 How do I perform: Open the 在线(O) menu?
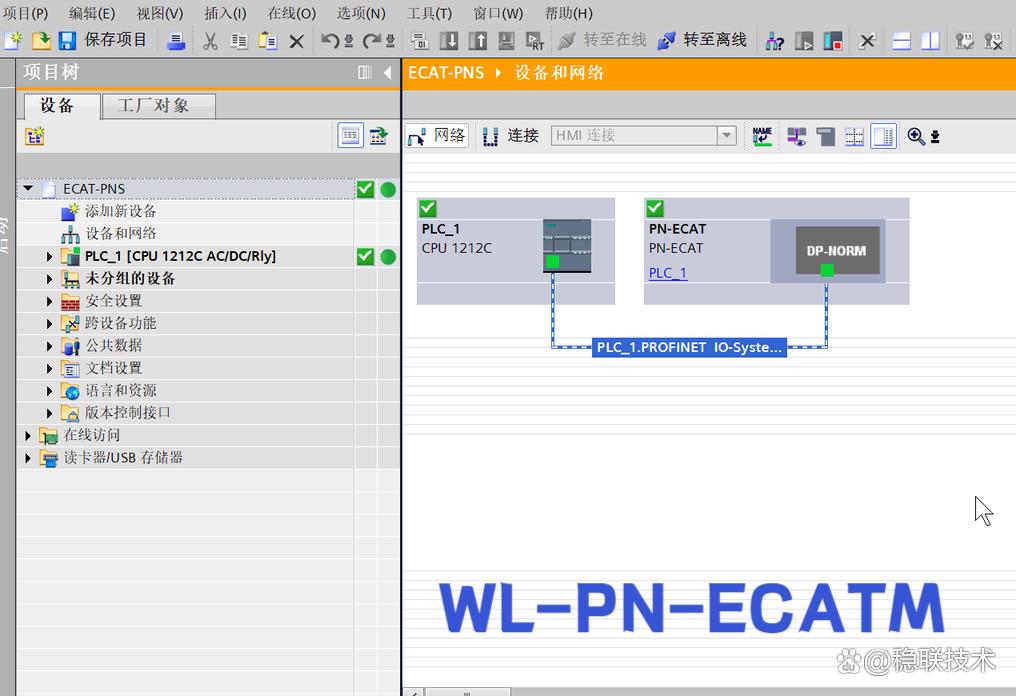pyautogui.click(x=292, y=13)
